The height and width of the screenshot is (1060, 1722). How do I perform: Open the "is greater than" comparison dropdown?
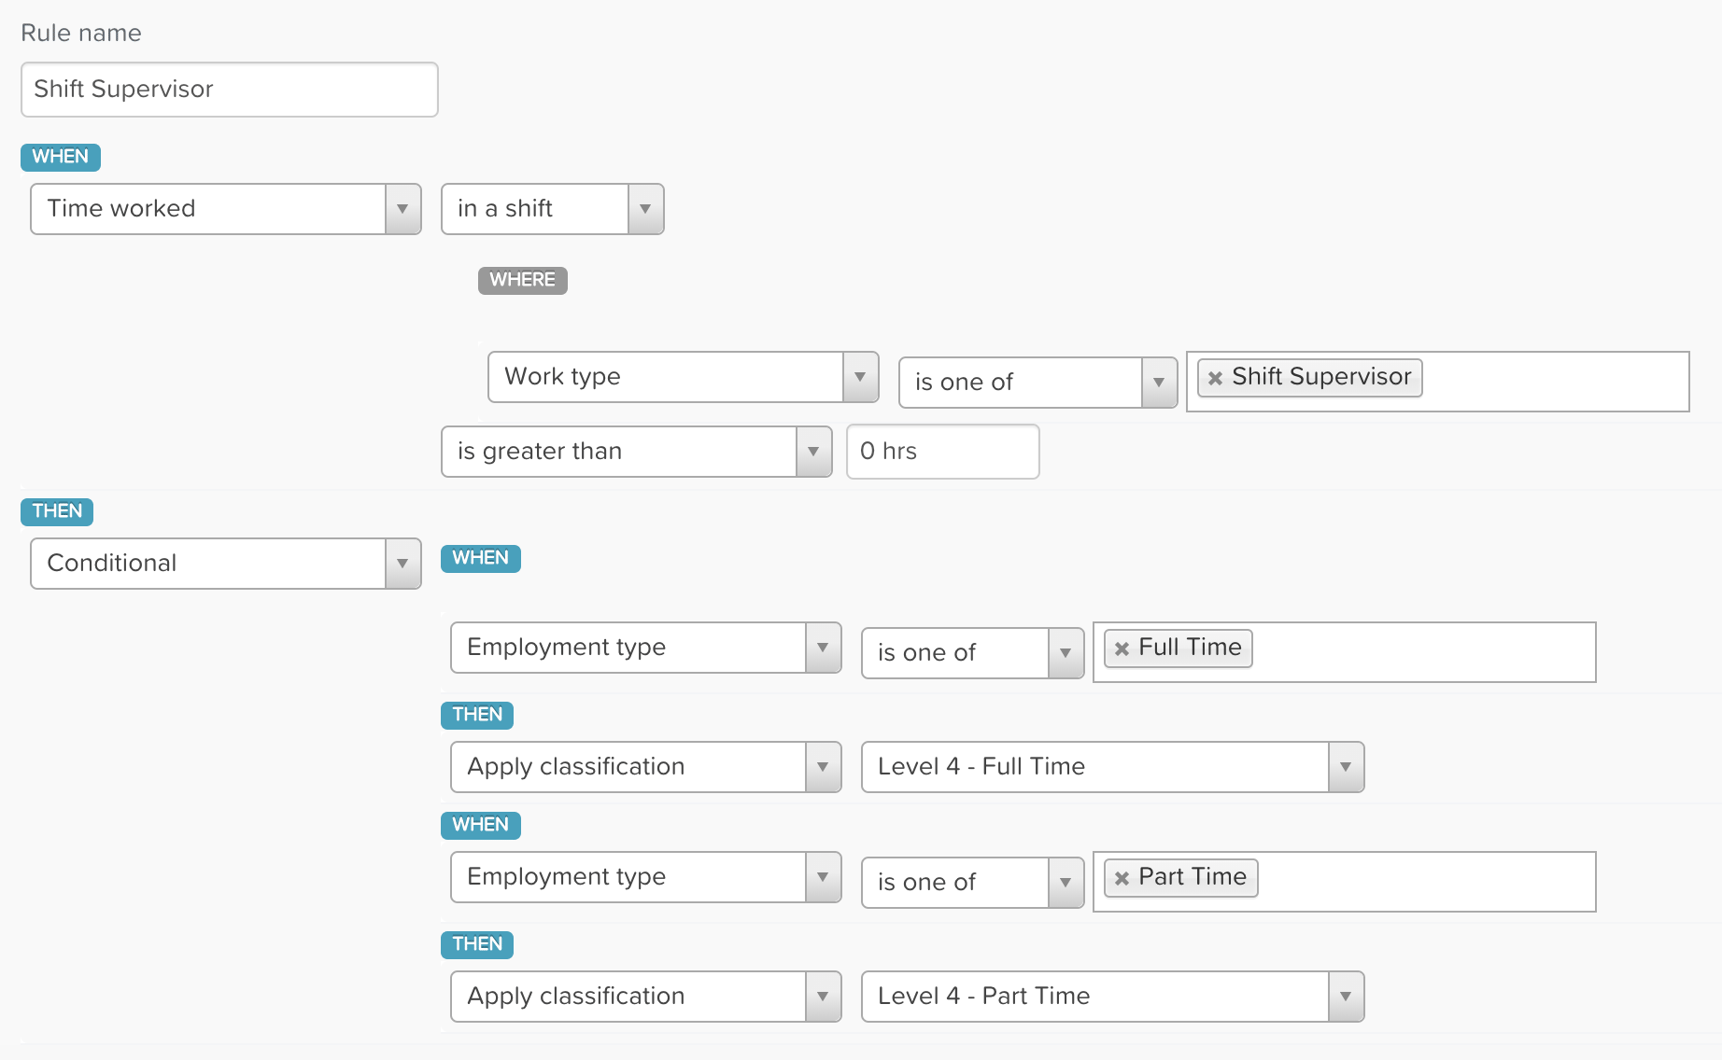click(x=812, y=451)
